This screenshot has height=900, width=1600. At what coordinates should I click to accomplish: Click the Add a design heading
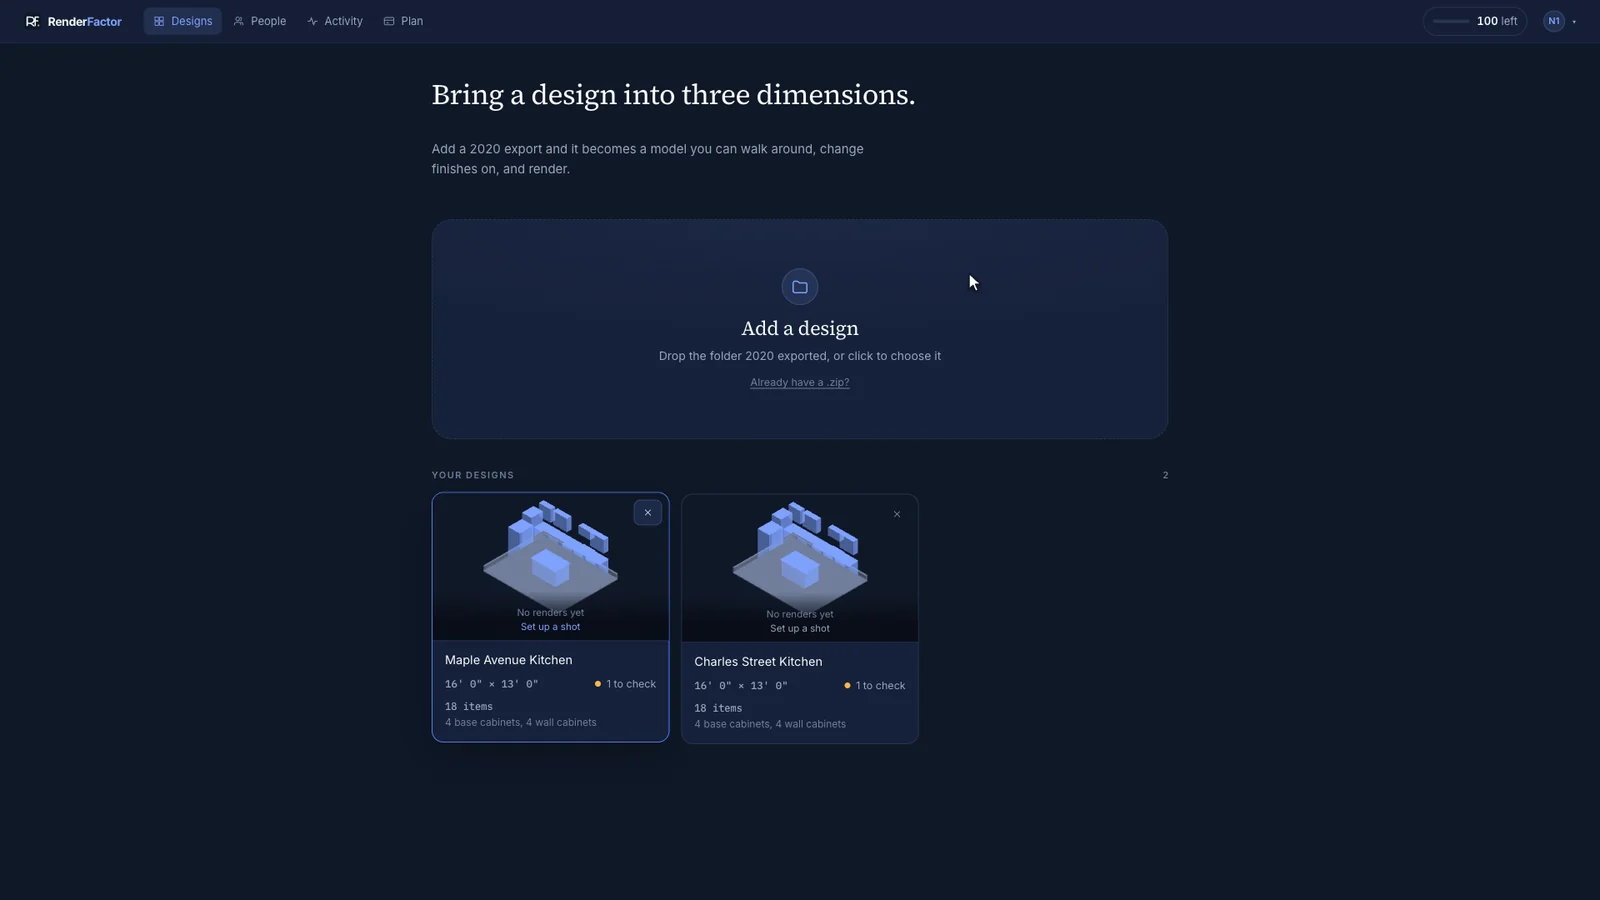click(800, 328)
